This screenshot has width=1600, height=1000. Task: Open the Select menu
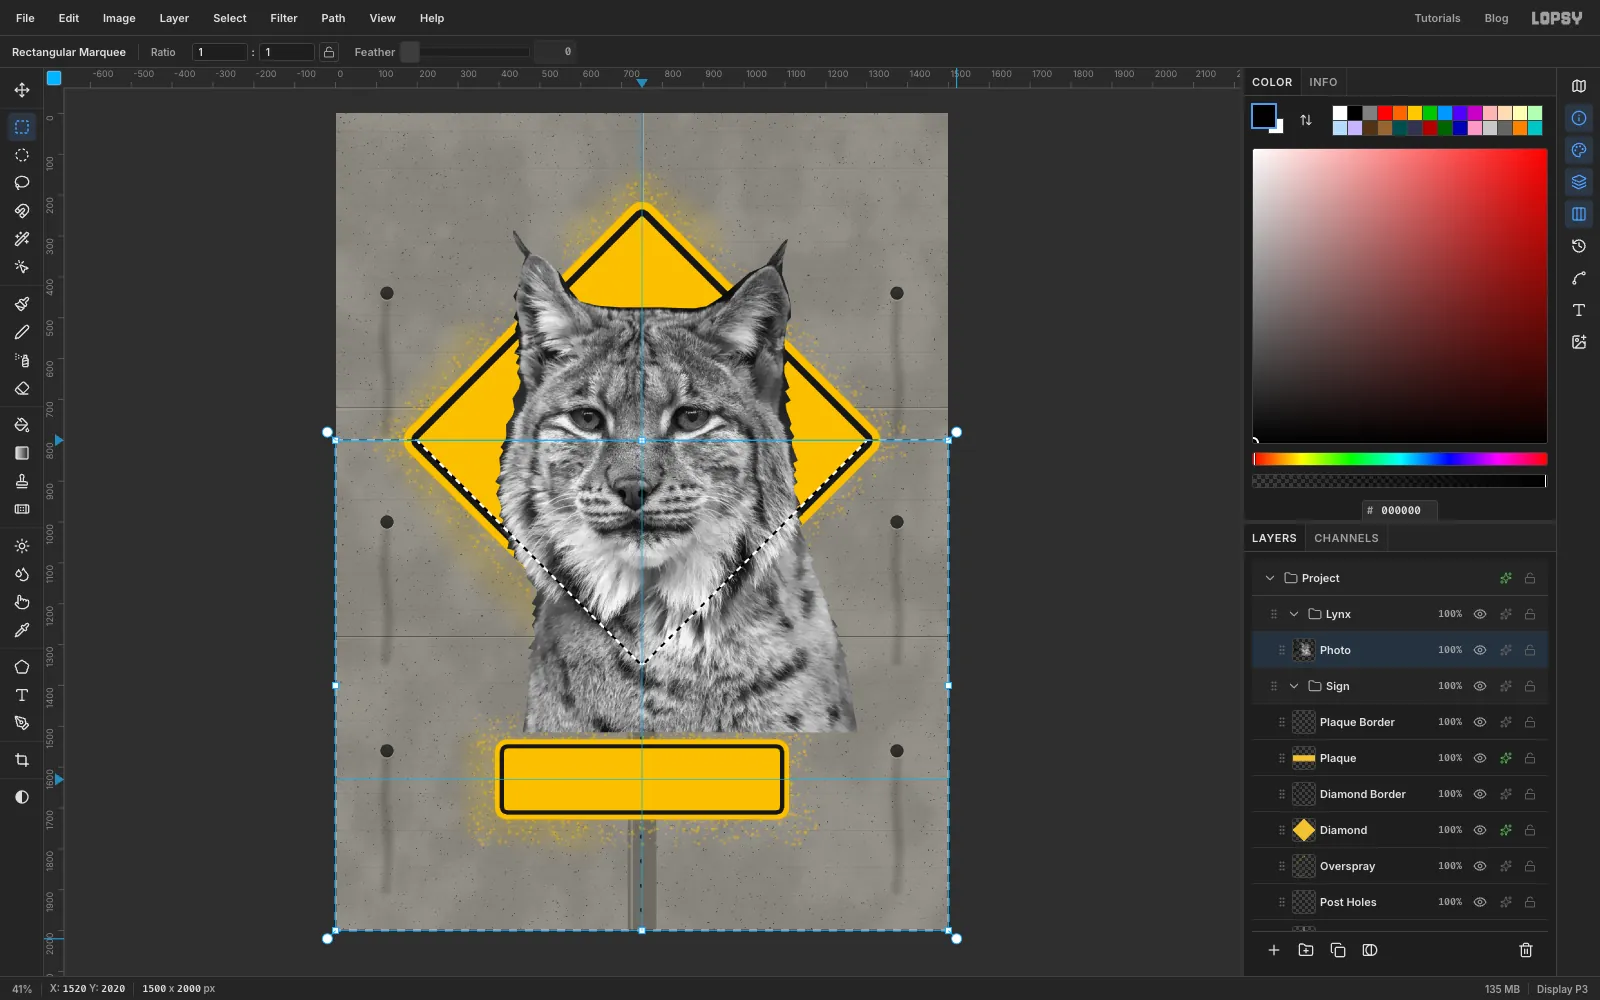[229, 18]
